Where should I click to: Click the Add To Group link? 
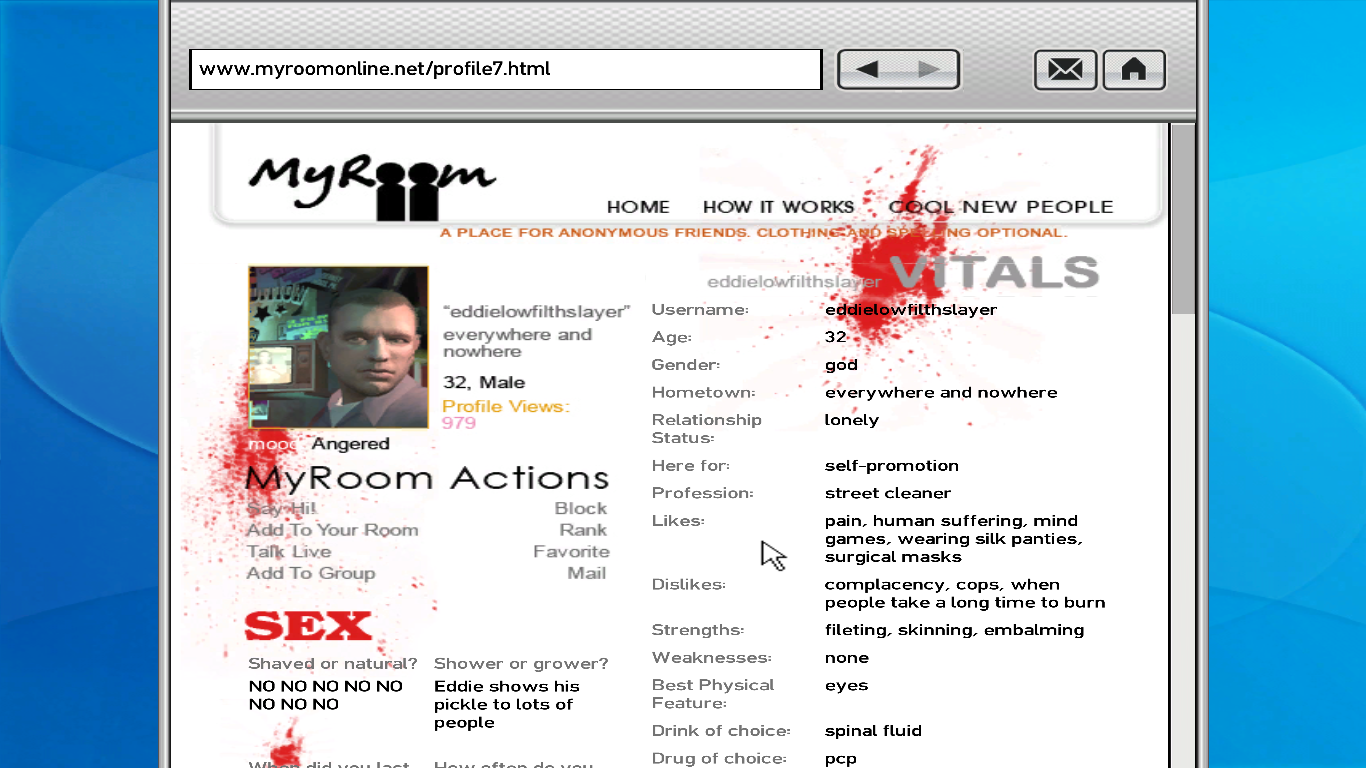311,573
